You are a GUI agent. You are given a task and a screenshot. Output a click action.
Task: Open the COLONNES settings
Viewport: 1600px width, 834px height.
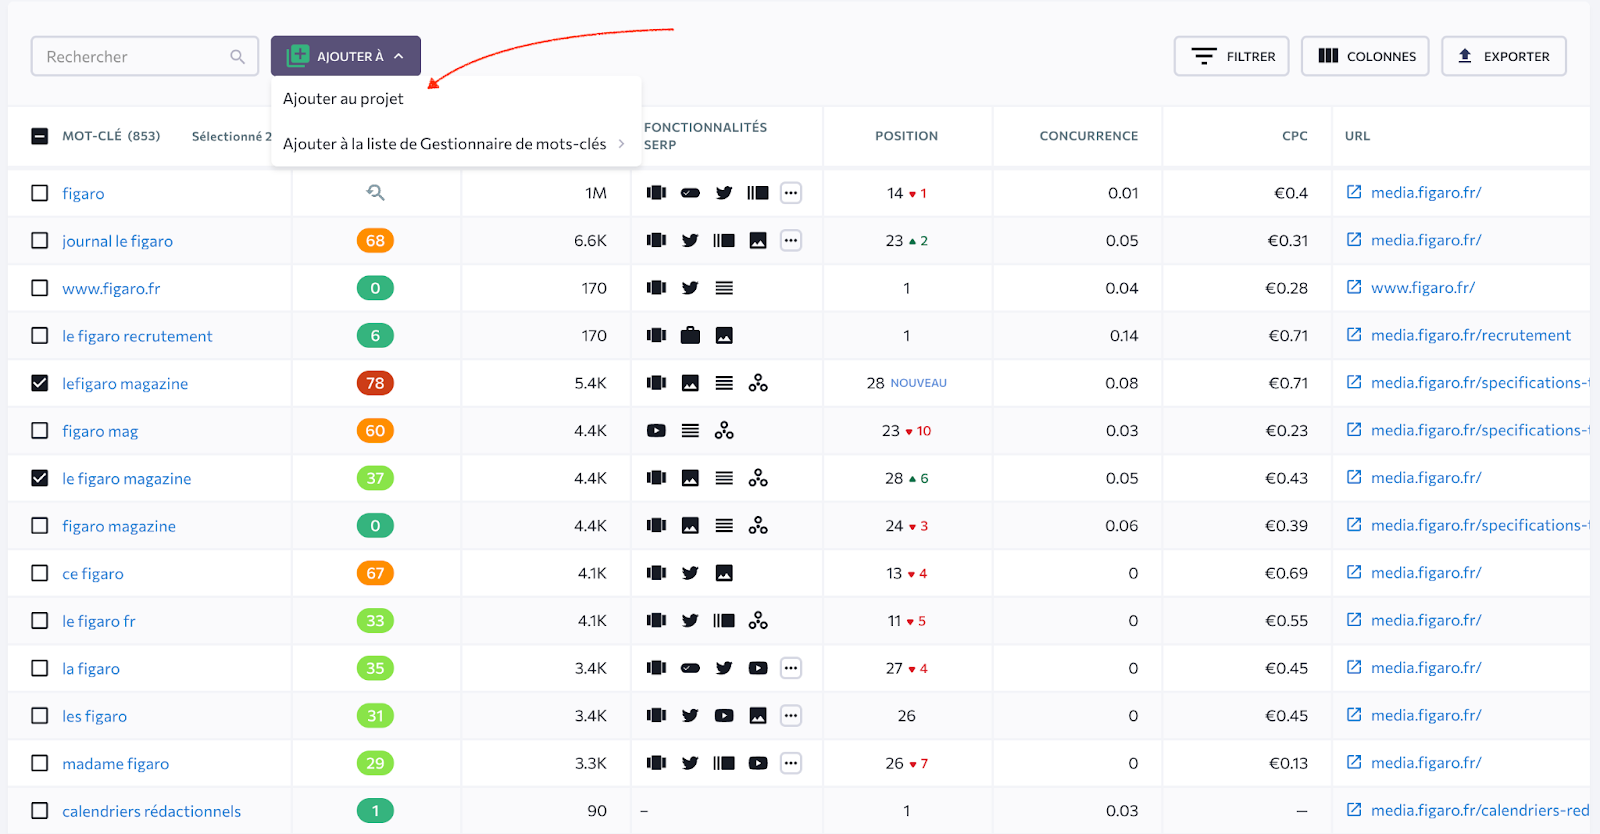[x=1365, y=56]
